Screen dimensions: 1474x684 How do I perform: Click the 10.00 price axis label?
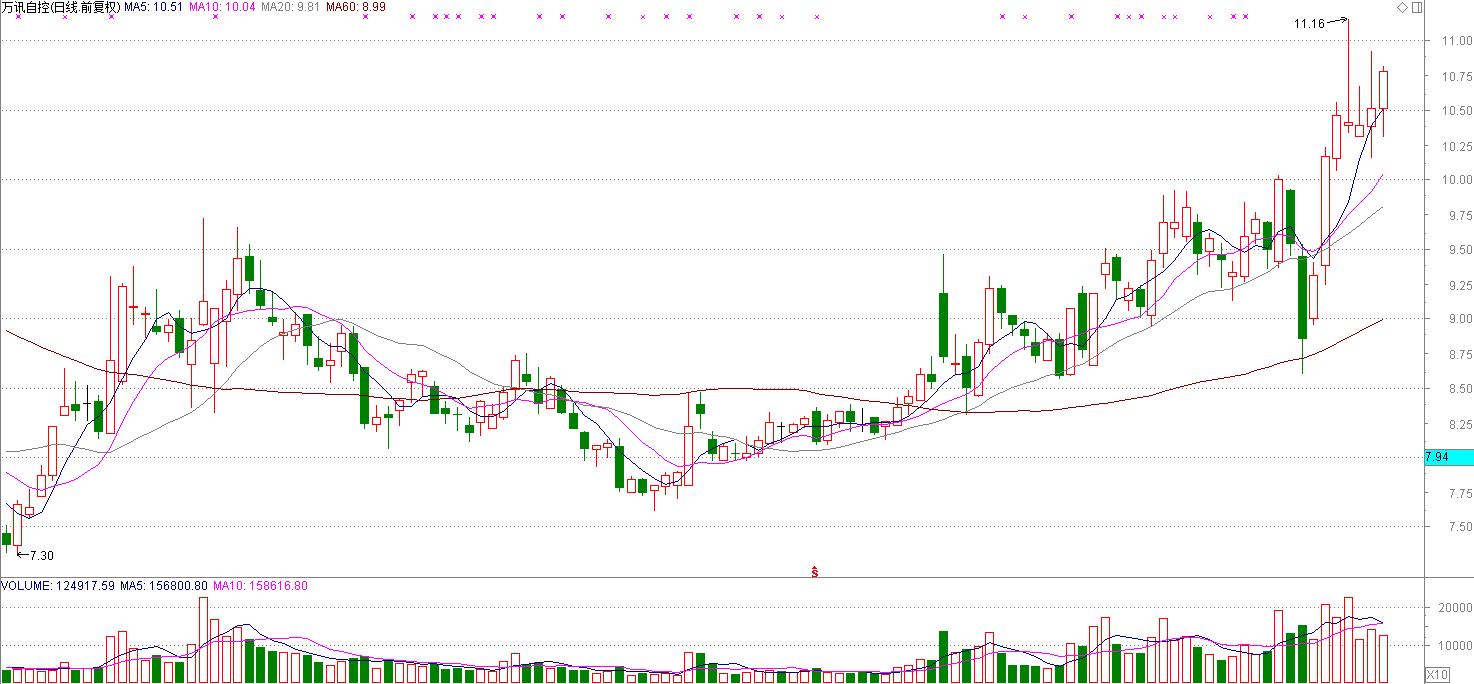pyautogui.click(x=1456, y=180)
